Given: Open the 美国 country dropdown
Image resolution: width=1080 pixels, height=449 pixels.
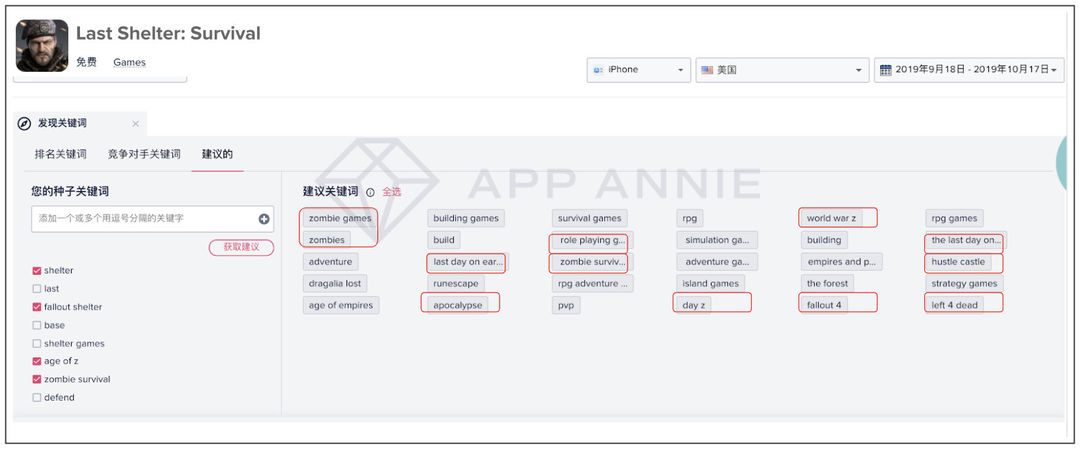Looking at the screenshot, I should pos(782,70).
